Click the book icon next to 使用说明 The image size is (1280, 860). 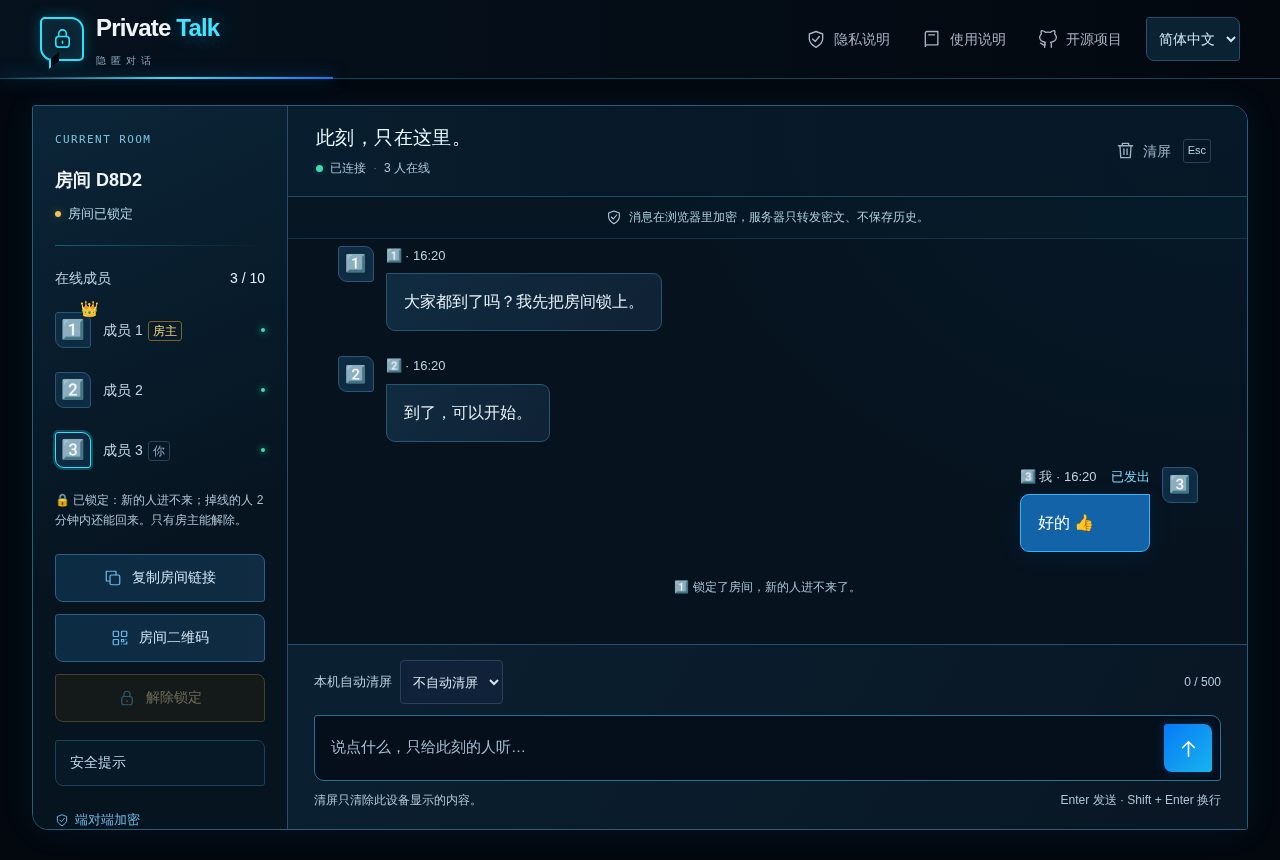932,39
